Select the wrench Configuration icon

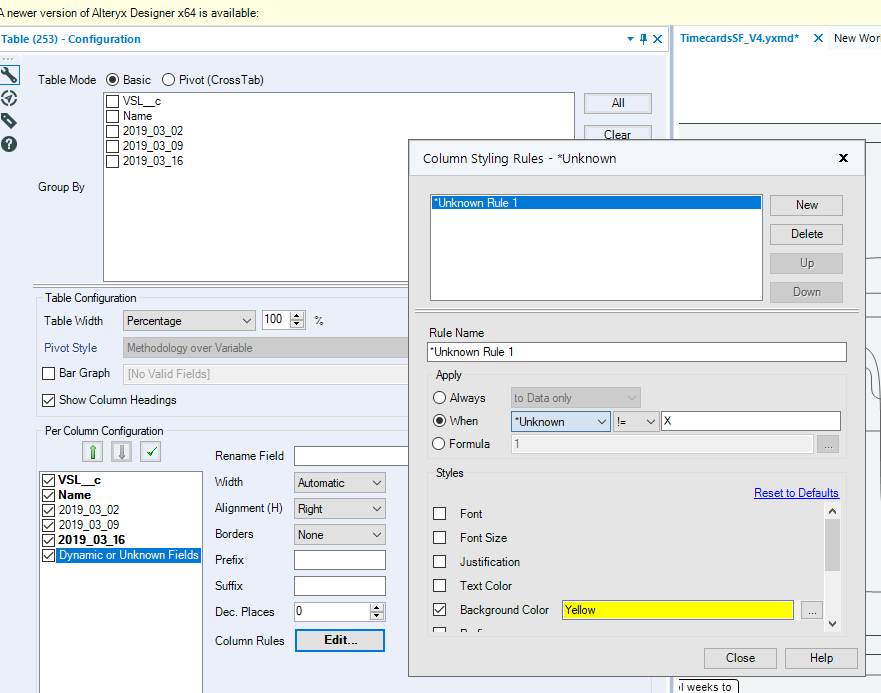pyautogui.click(x=12, y=75)
